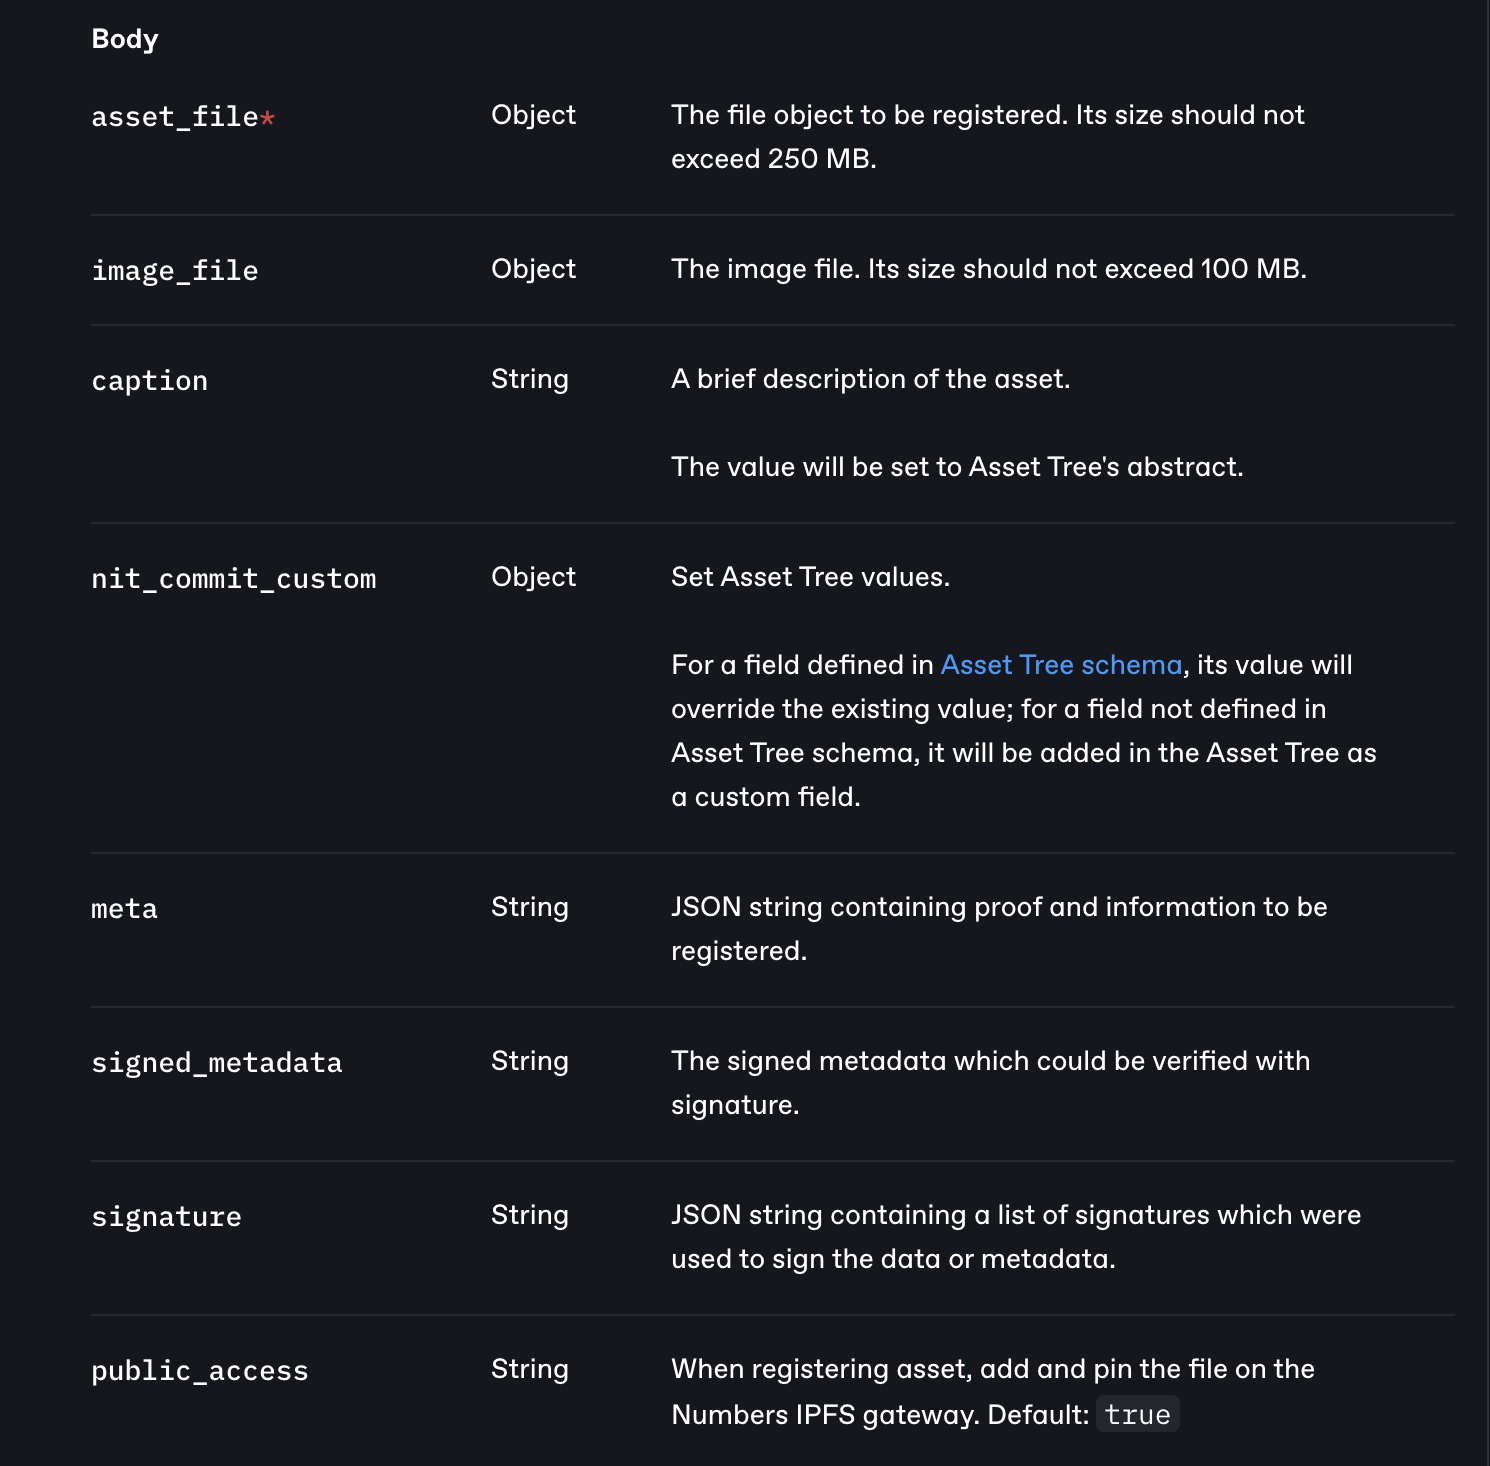Click the signature parameter name
The image size is (1490, 1466).
click(167, 1217)
